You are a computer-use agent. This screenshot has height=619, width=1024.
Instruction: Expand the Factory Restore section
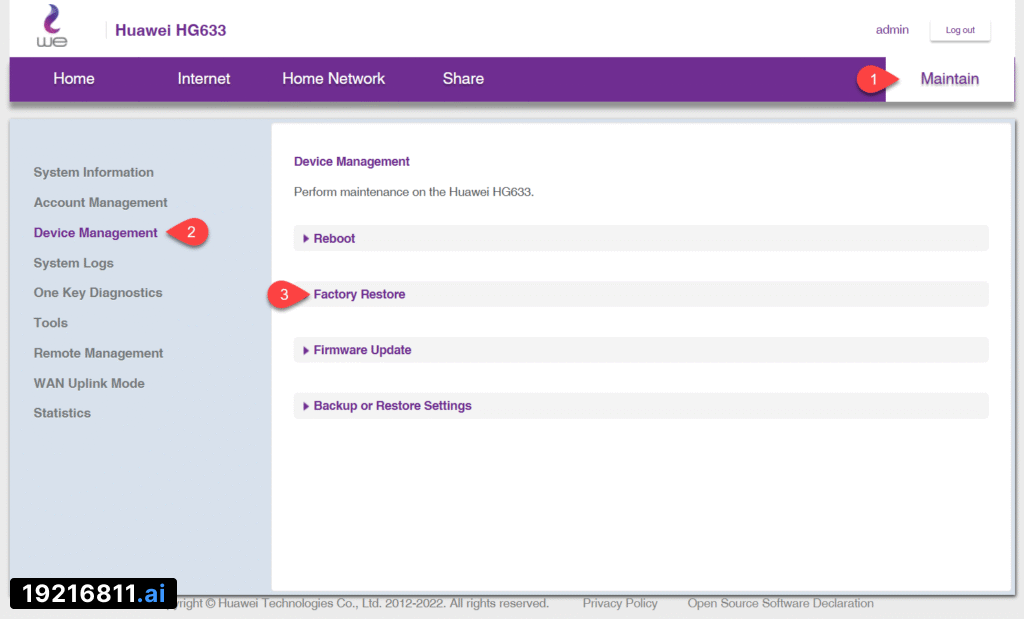pos(359,295)
